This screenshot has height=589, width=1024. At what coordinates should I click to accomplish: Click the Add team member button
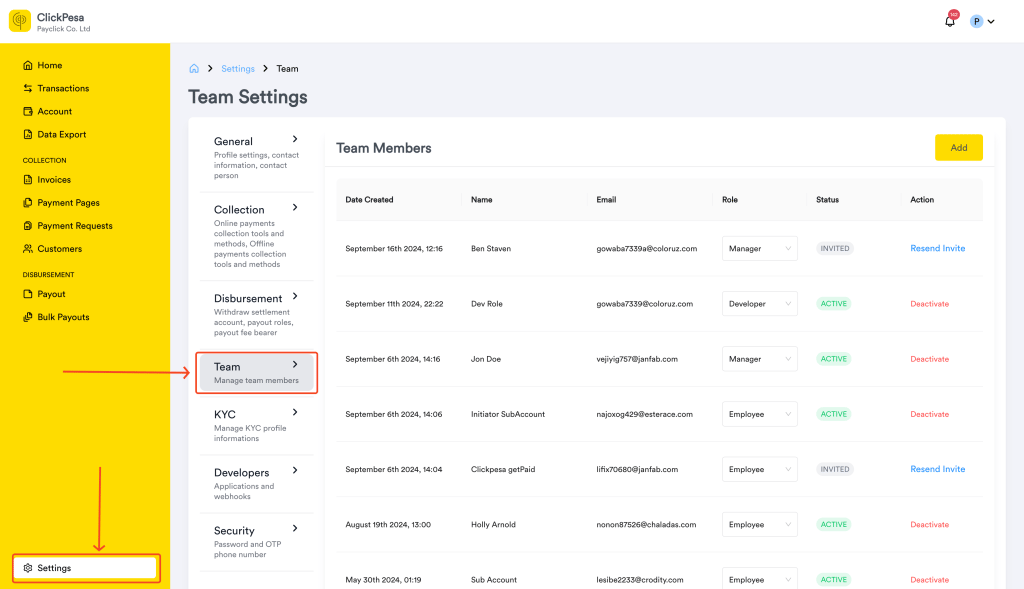pos(959,148)
